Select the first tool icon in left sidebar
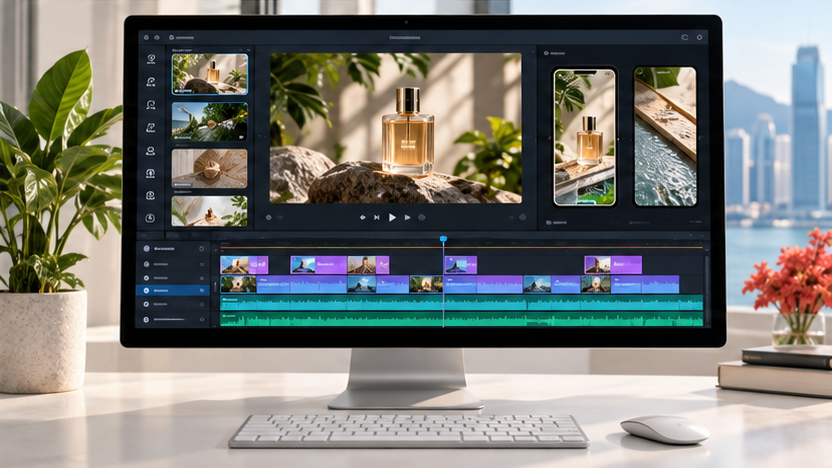 151,59
